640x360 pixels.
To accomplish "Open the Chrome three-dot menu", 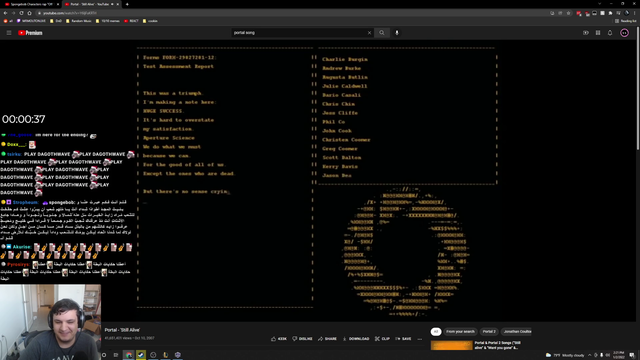I will (x=635, y=13).
